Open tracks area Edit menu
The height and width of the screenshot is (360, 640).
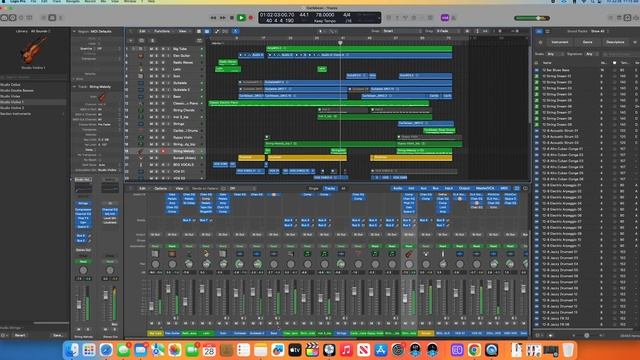(x=143, y=31)
